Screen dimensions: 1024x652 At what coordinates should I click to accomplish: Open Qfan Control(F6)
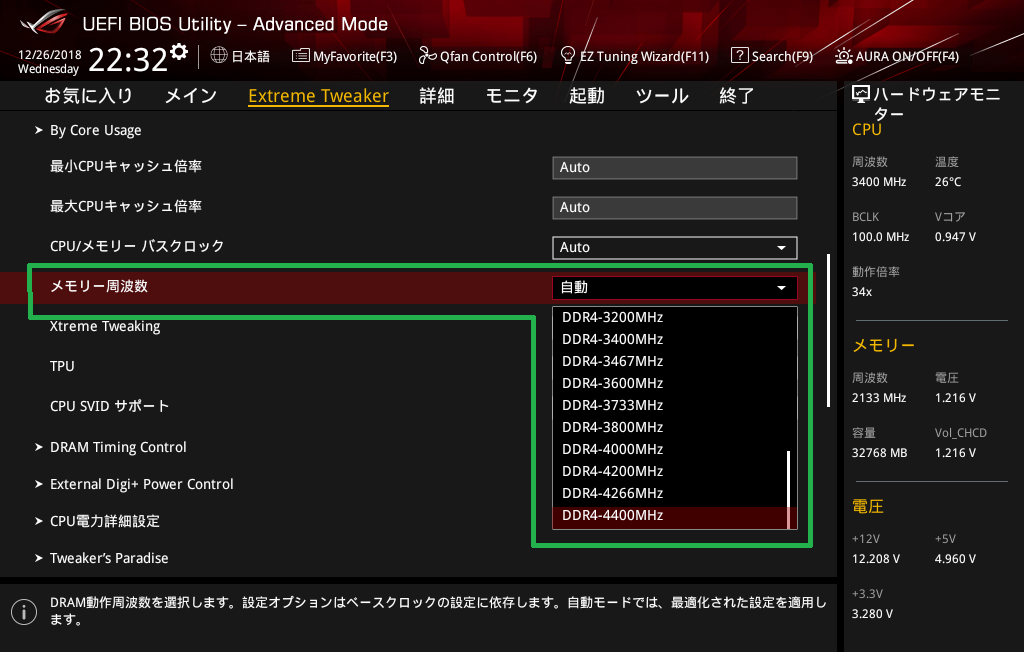click(478, 56)
